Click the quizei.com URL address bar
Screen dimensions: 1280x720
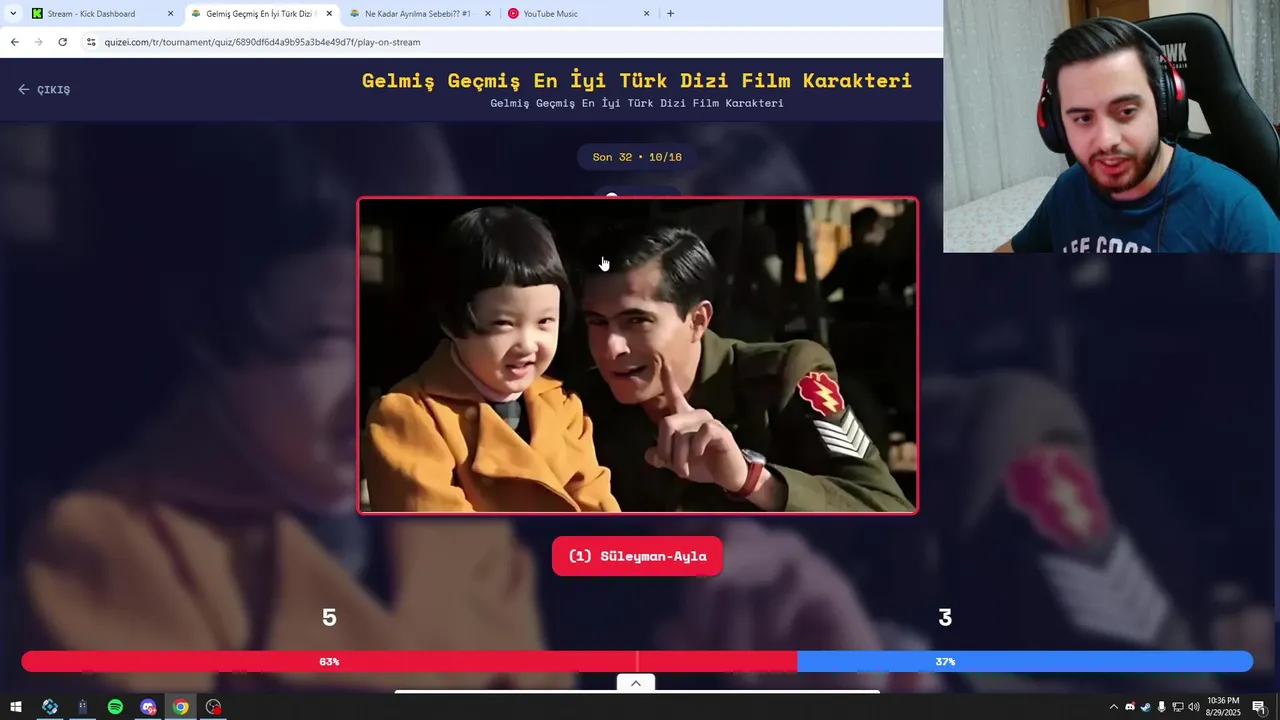(262, 42)
